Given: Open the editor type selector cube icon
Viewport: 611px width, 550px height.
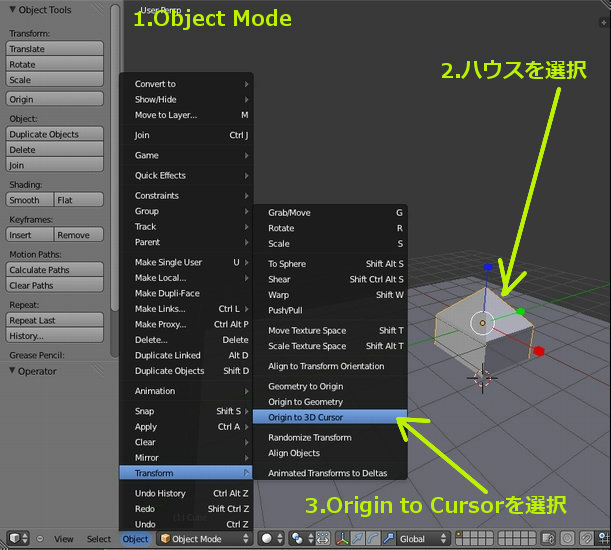Looking at the screenshot, I should tap(18, 538).
